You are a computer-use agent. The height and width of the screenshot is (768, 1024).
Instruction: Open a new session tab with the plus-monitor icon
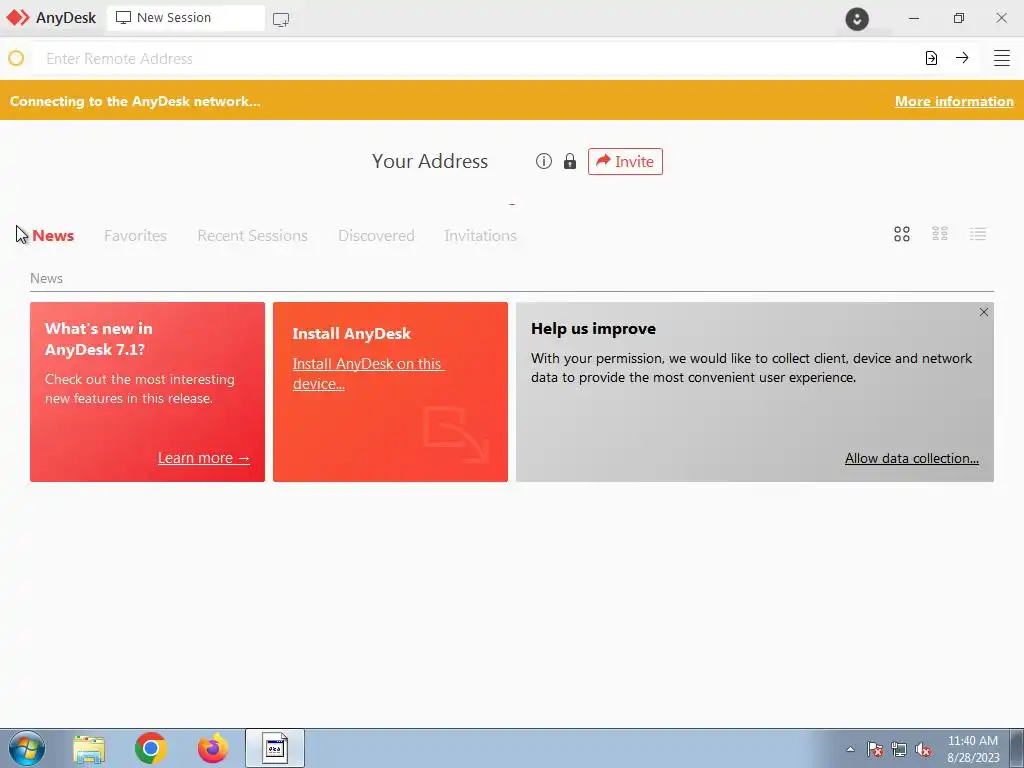(x=281, y=20)
